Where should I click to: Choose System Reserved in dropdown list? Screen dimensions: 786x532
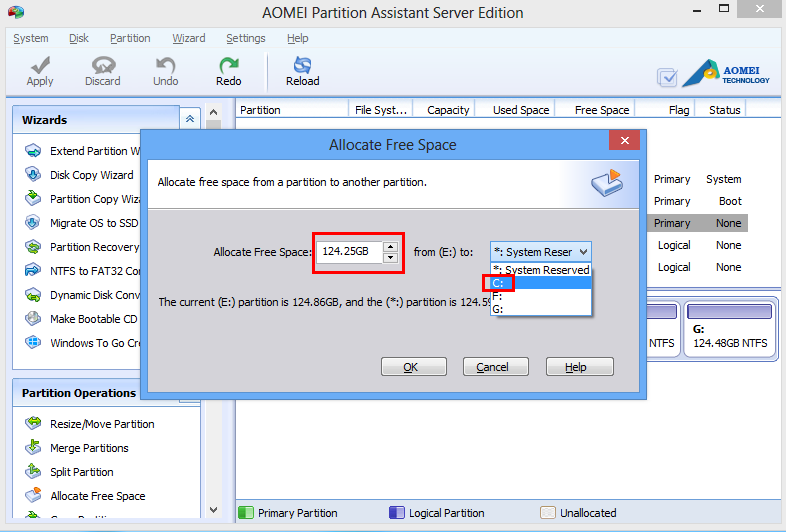coord(541,270)
